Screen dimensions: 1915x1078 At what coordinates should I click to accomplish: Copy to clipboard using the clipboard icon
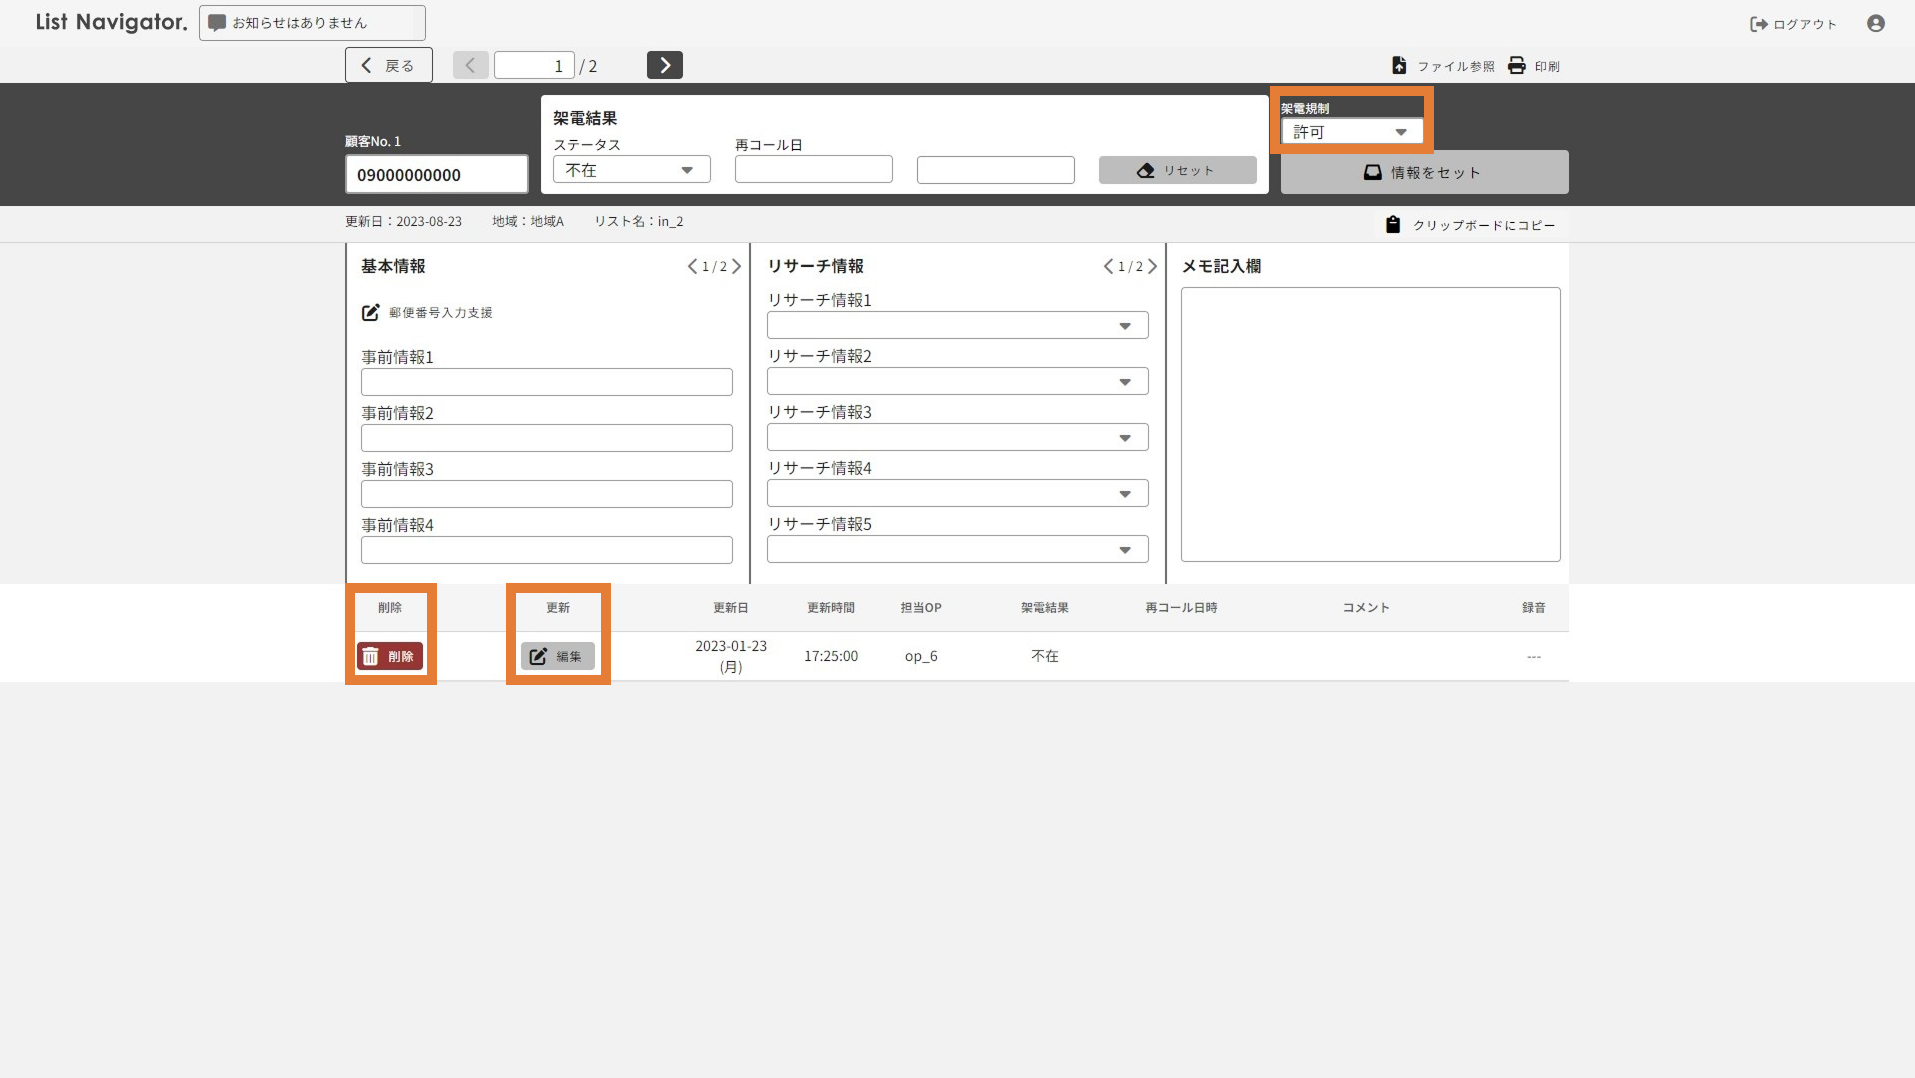tap(1392, 225)
